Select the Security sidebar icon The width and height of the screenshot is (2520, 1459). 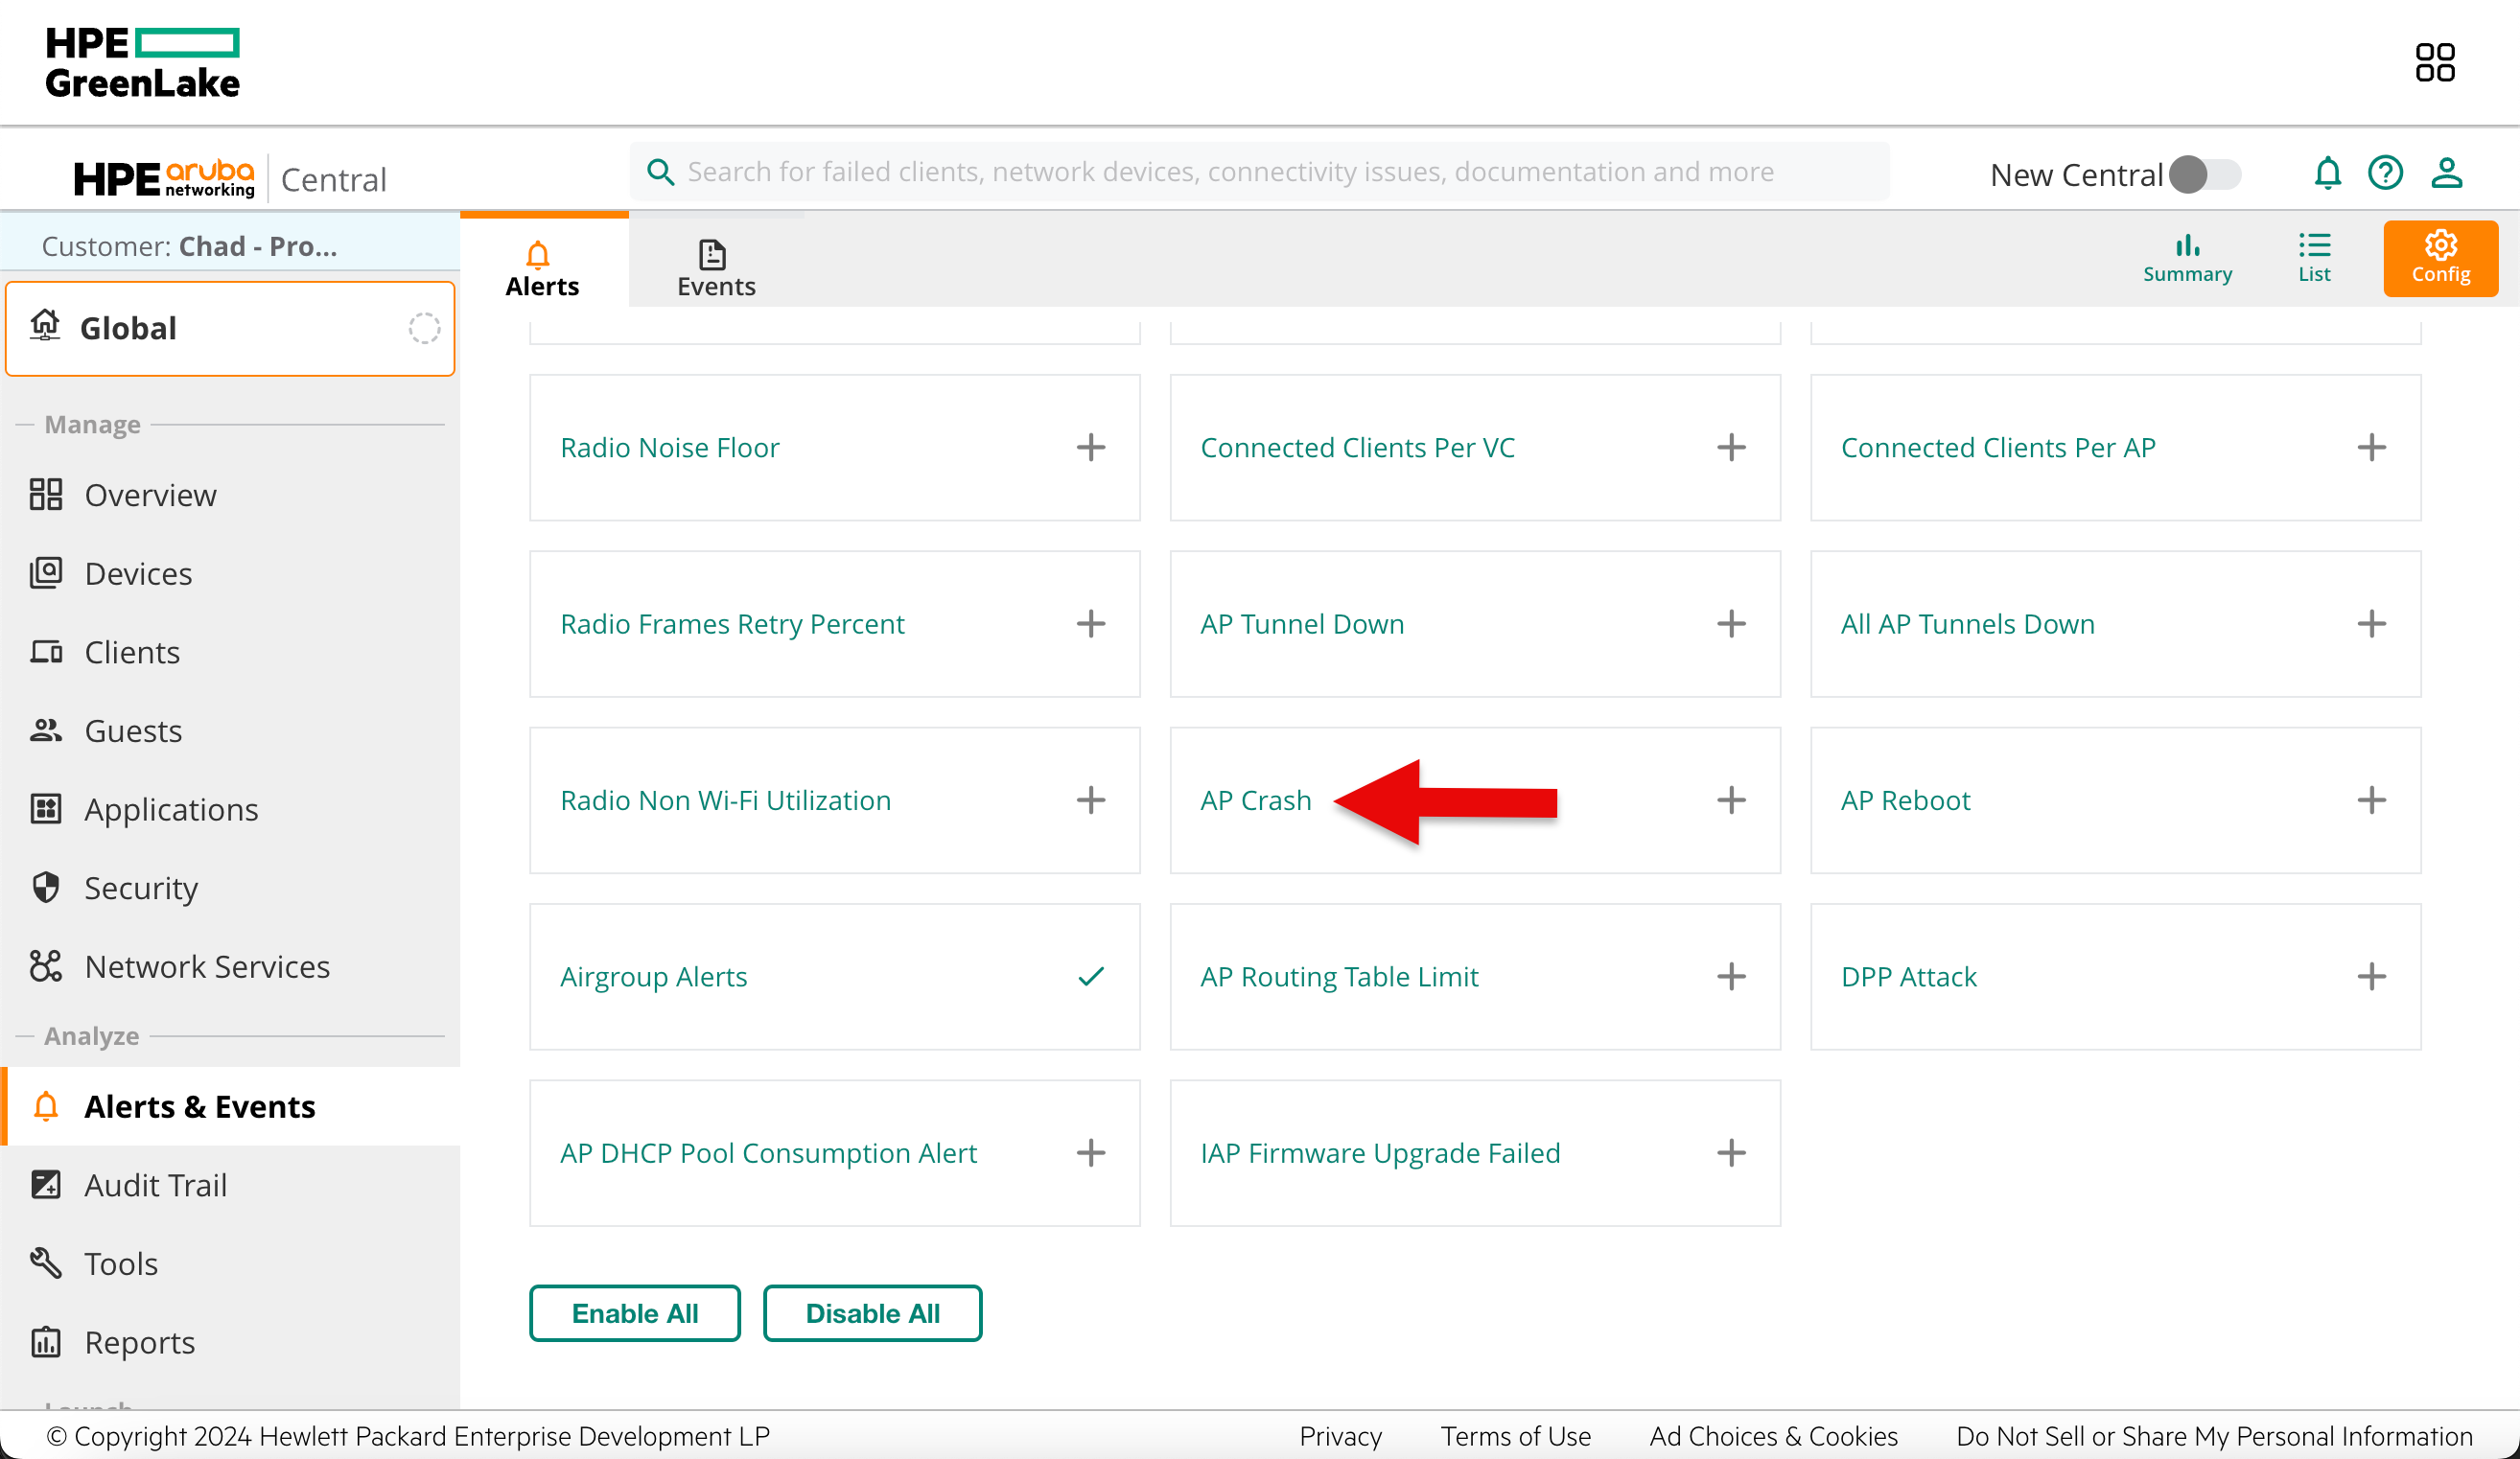[45, 887]
